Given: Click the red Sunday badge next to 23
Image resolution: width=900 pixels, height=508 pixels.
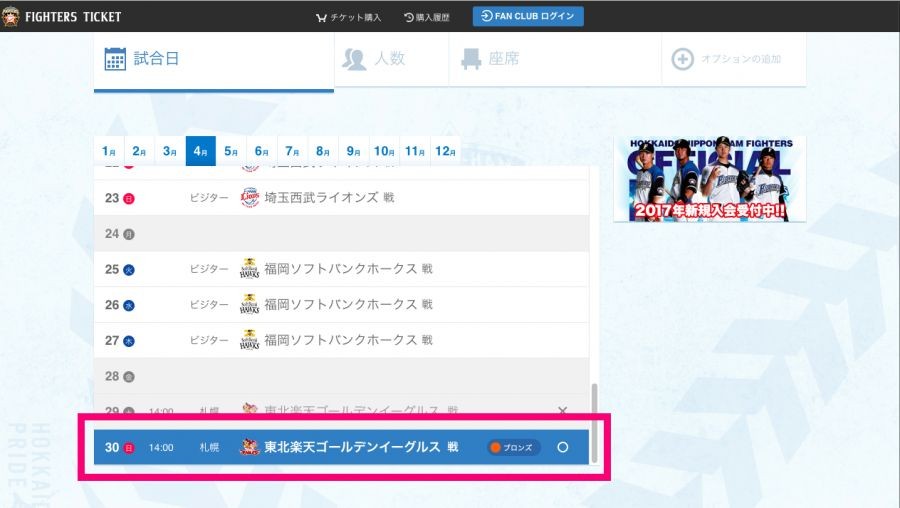Looking at the screenshot, I should pyautogui.click(x=129, y=199).
